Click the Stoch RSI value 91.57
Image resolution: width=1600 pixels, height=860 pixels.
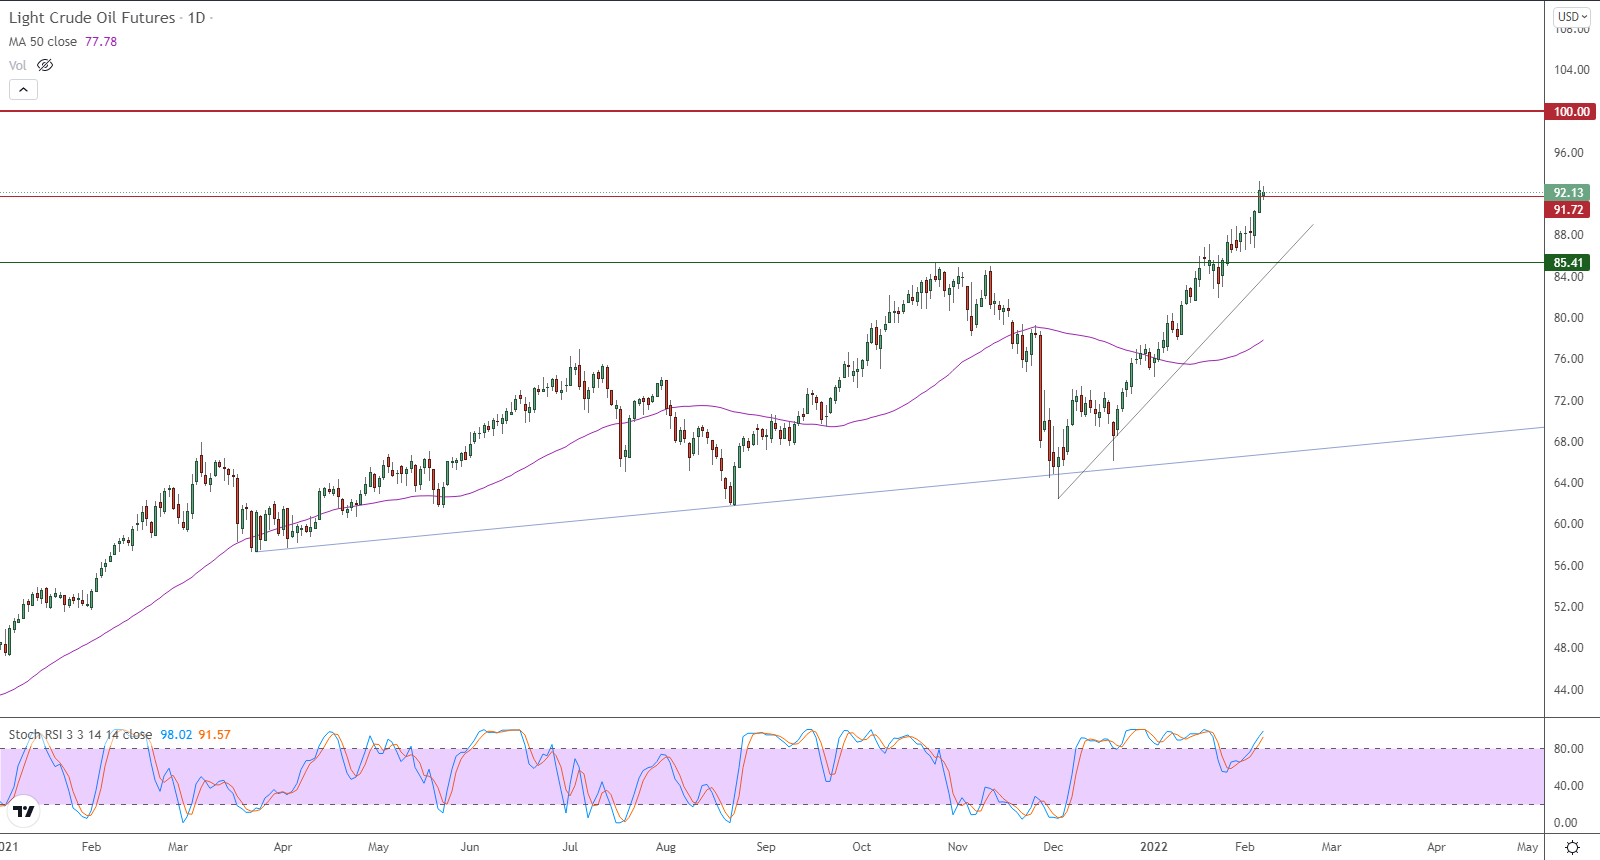[214, 734]
